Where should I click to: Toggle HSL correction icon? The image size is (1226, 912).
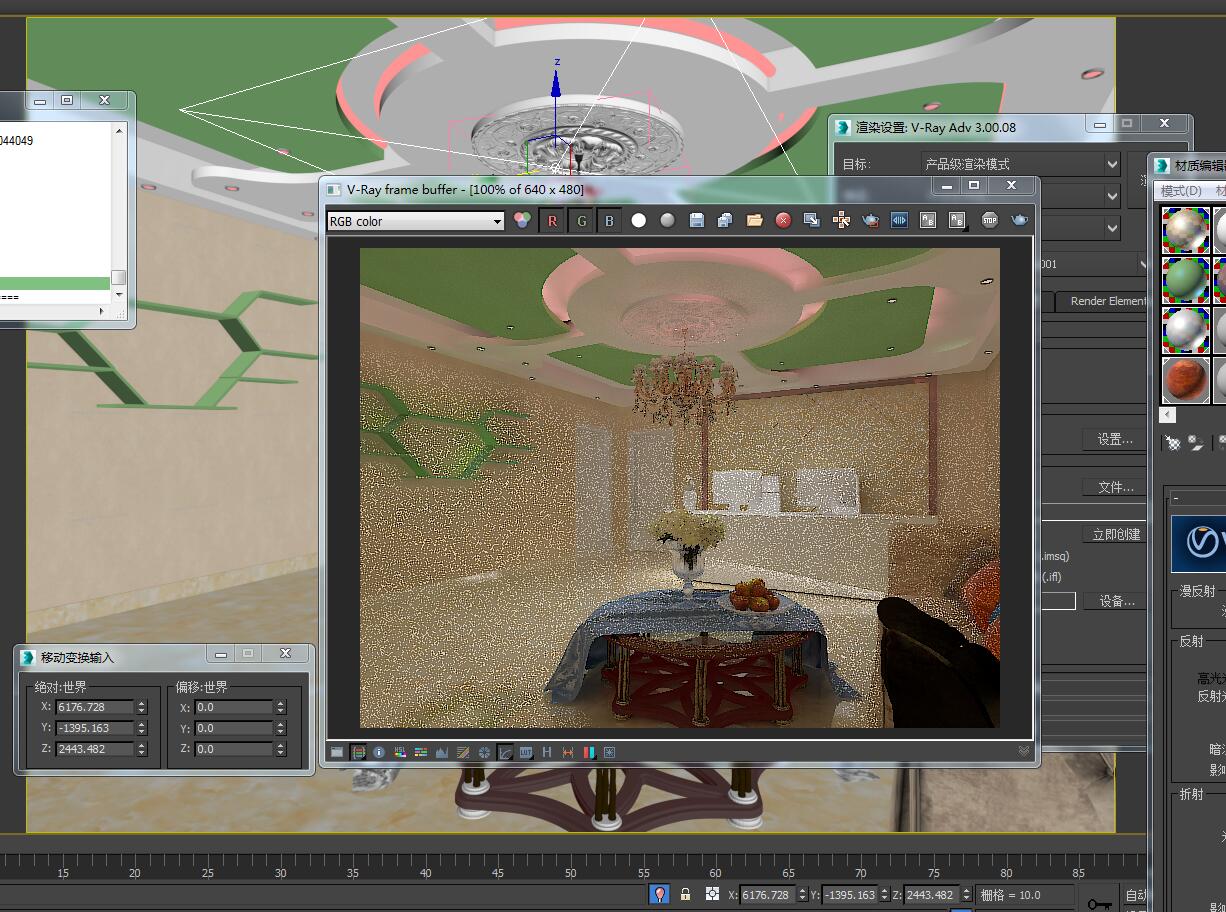pos(400,752)
